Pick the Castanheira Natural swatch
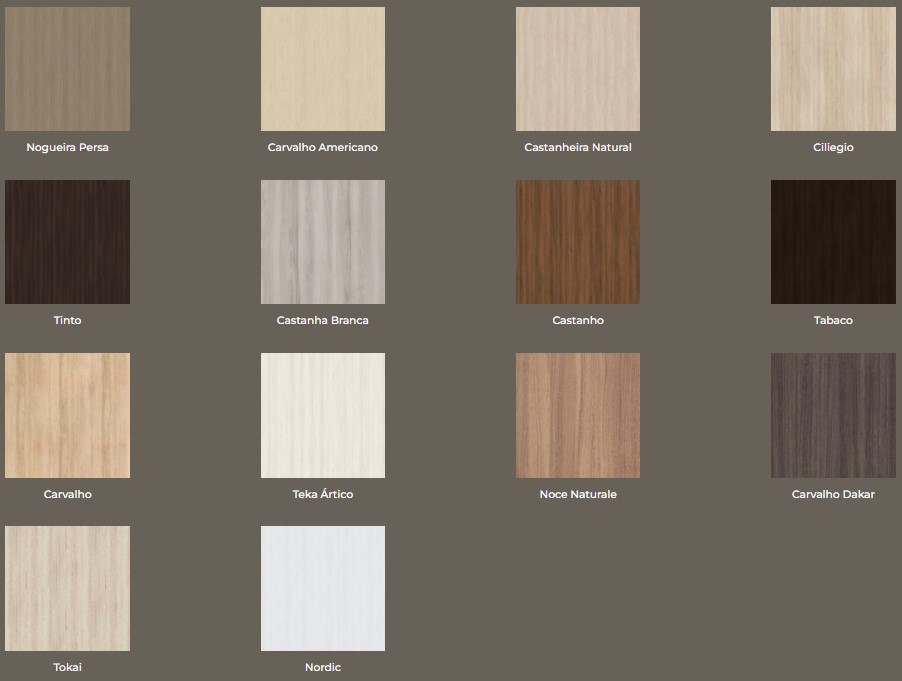The image size is (902, 681). [x=578, y=69]
